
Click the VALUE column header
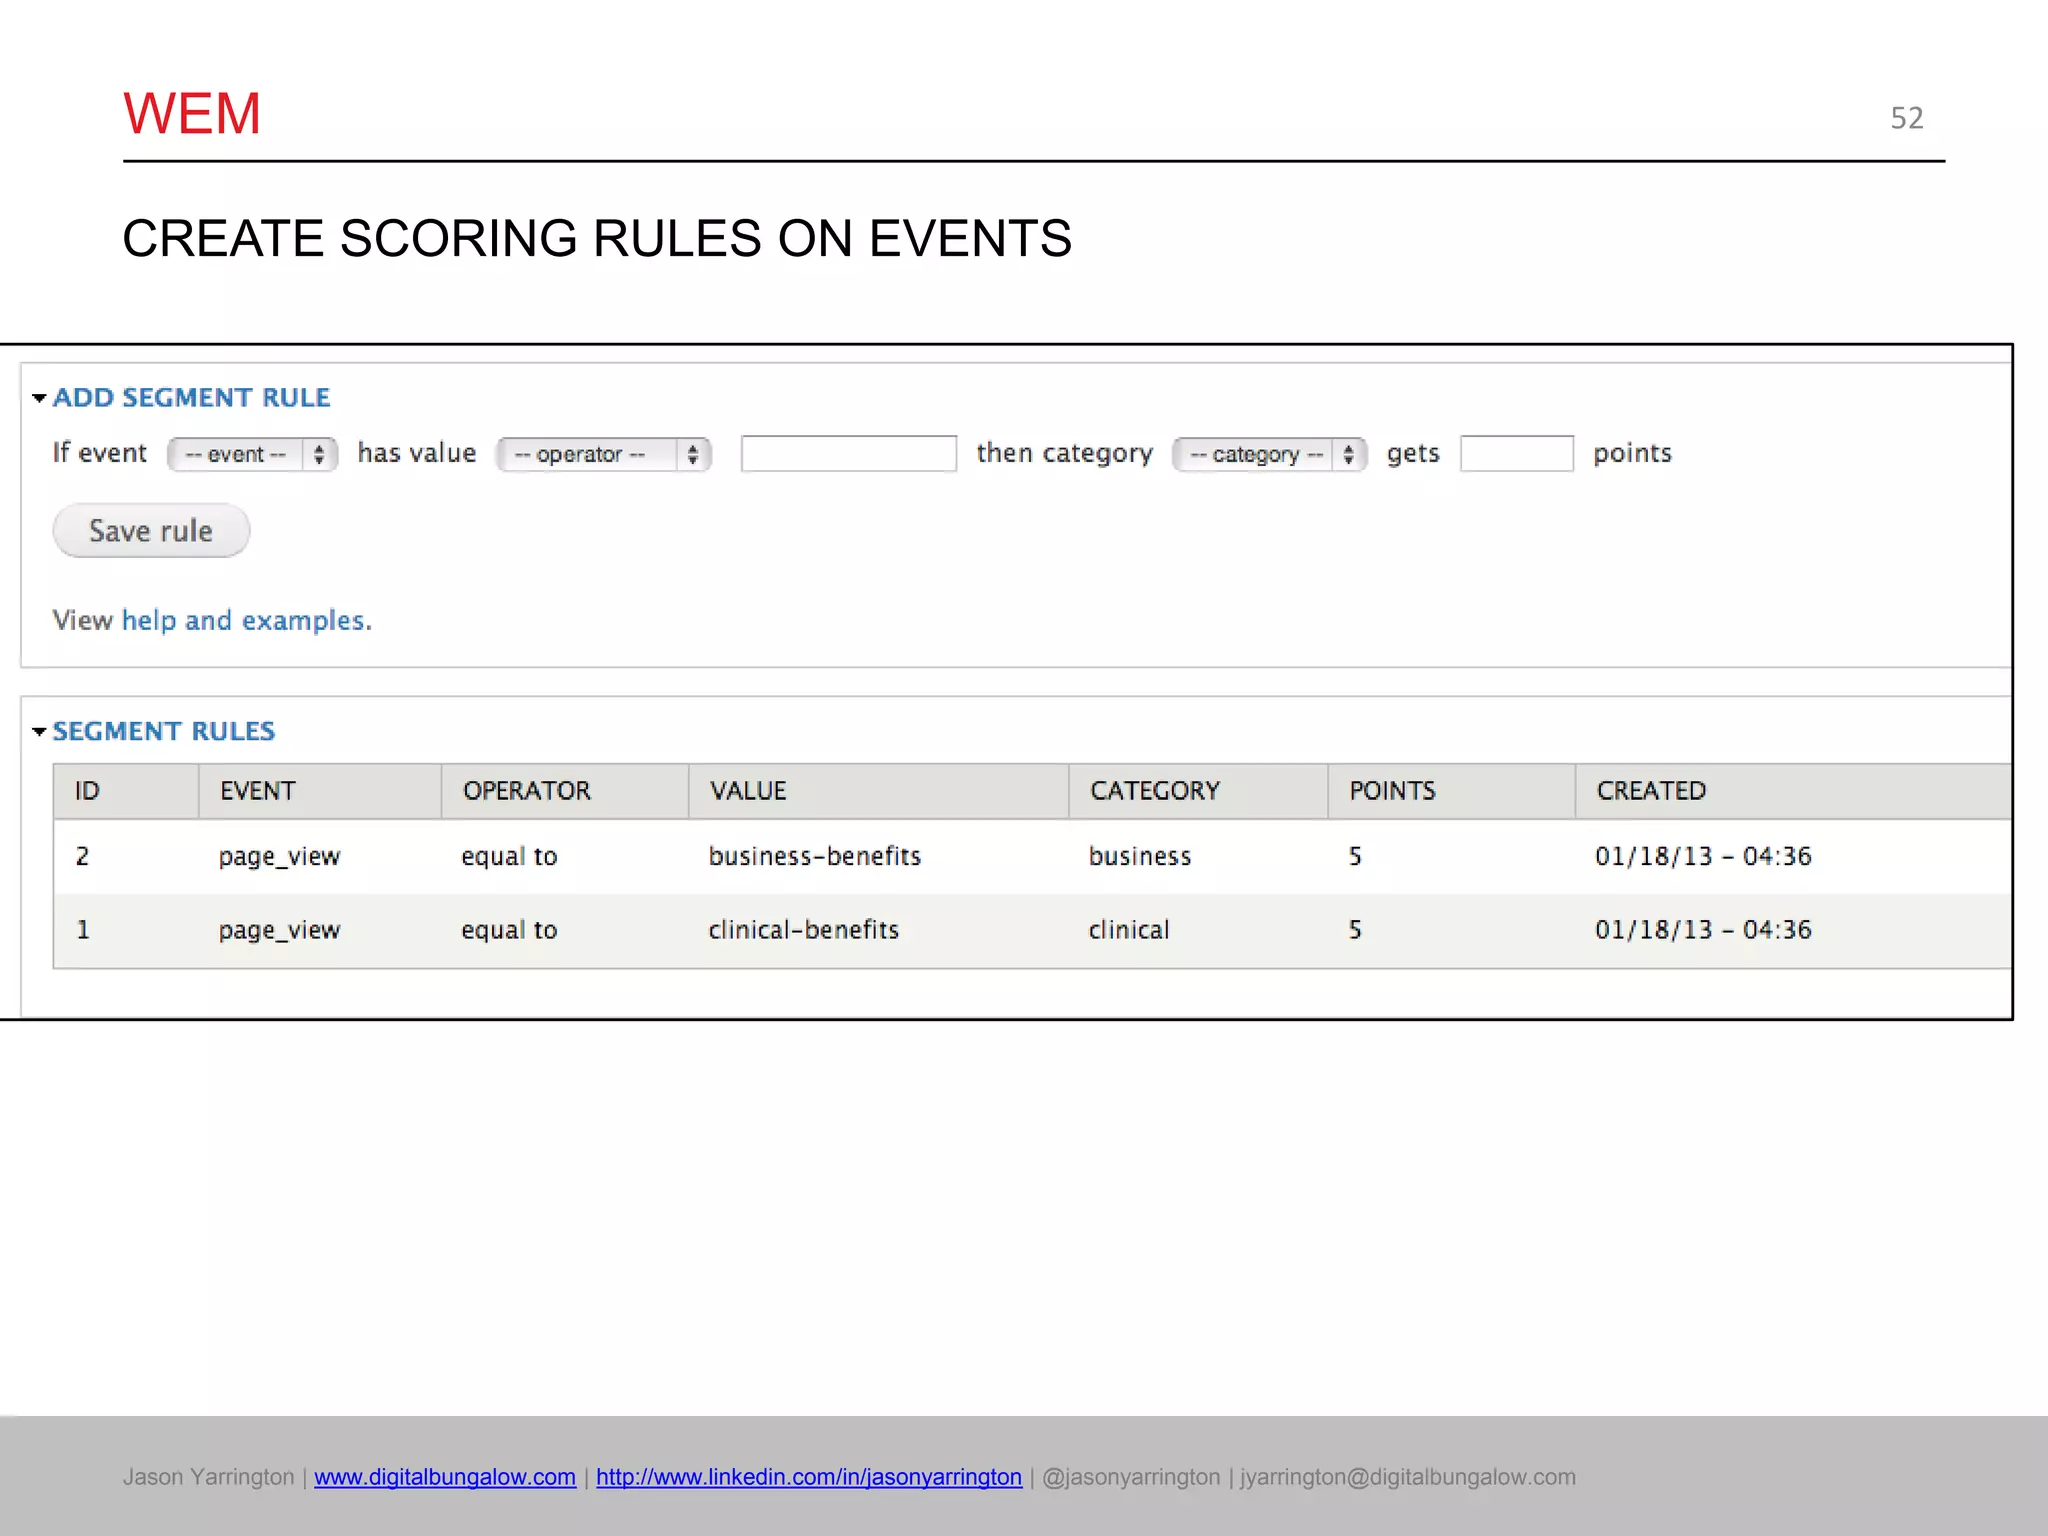pos(879,791)
